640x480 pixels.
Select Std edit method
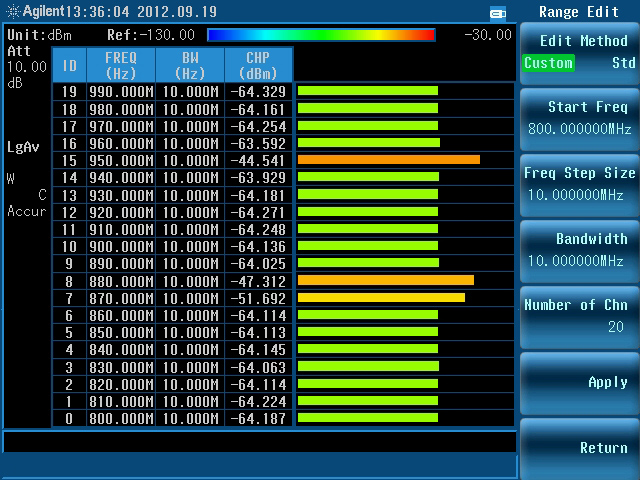[x=622, y=63]
